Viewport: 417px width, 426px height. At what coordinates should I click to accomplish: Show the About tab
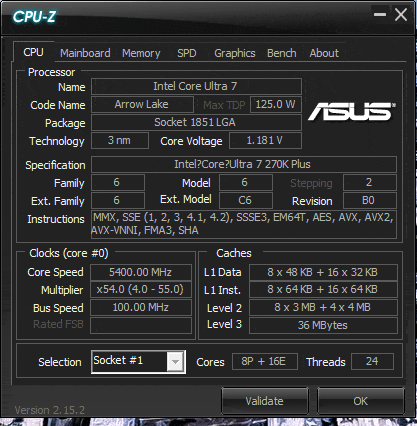coord(324,53)
